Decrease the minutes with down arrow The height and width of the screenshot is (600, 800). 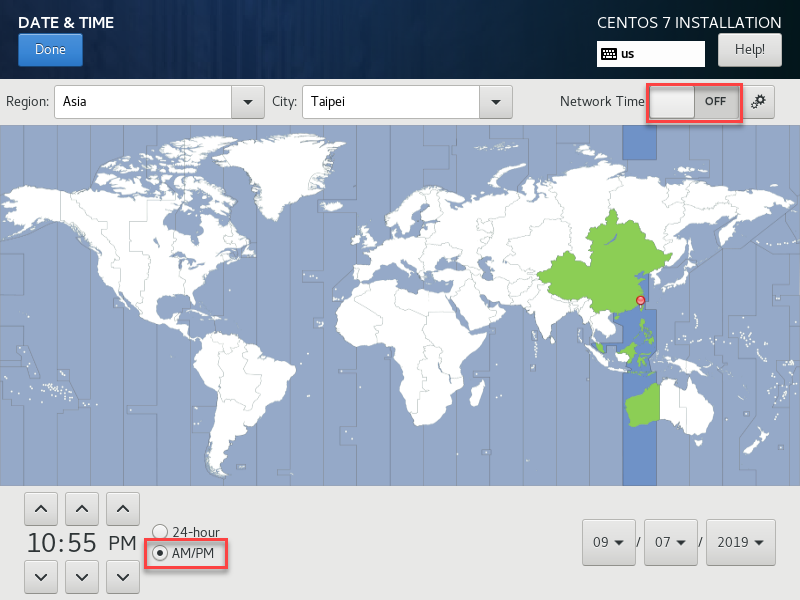82,577
